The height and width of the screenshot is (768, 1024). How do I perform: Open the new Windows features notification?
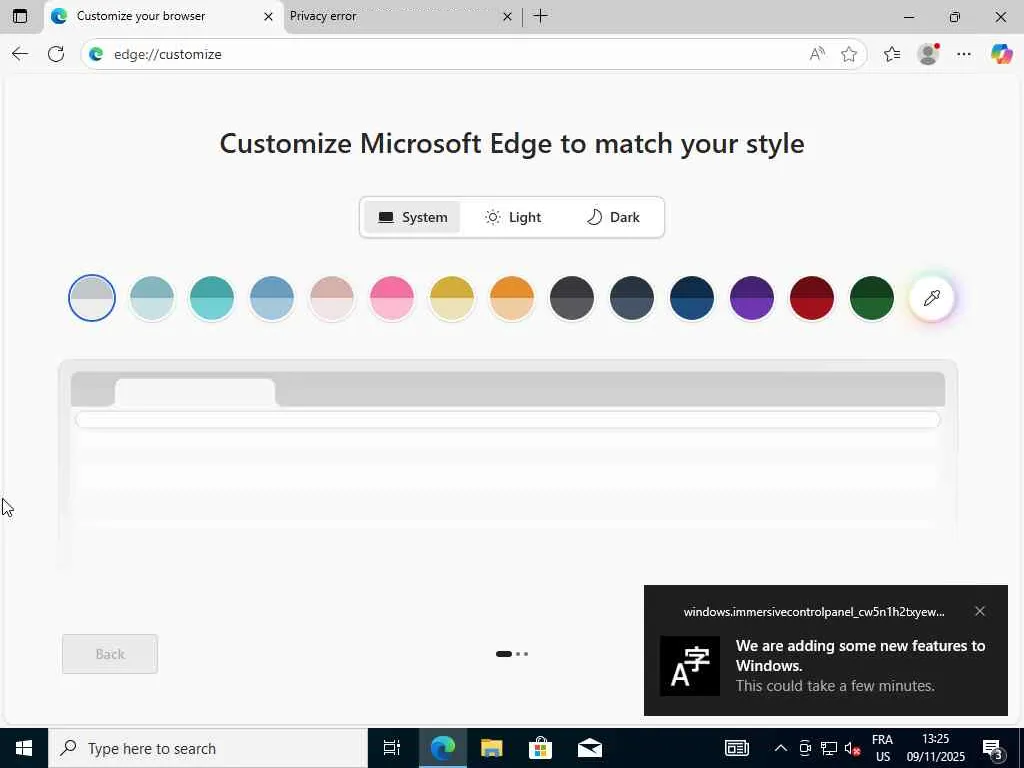[825, 650]
